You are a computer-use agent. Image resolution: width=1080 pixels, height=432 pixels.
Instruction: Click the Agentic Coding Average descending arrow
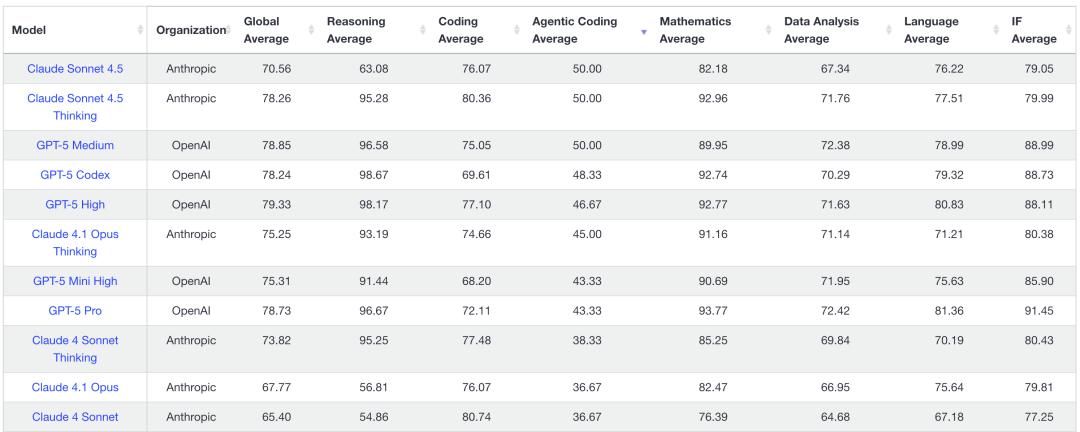click(643, 31)
